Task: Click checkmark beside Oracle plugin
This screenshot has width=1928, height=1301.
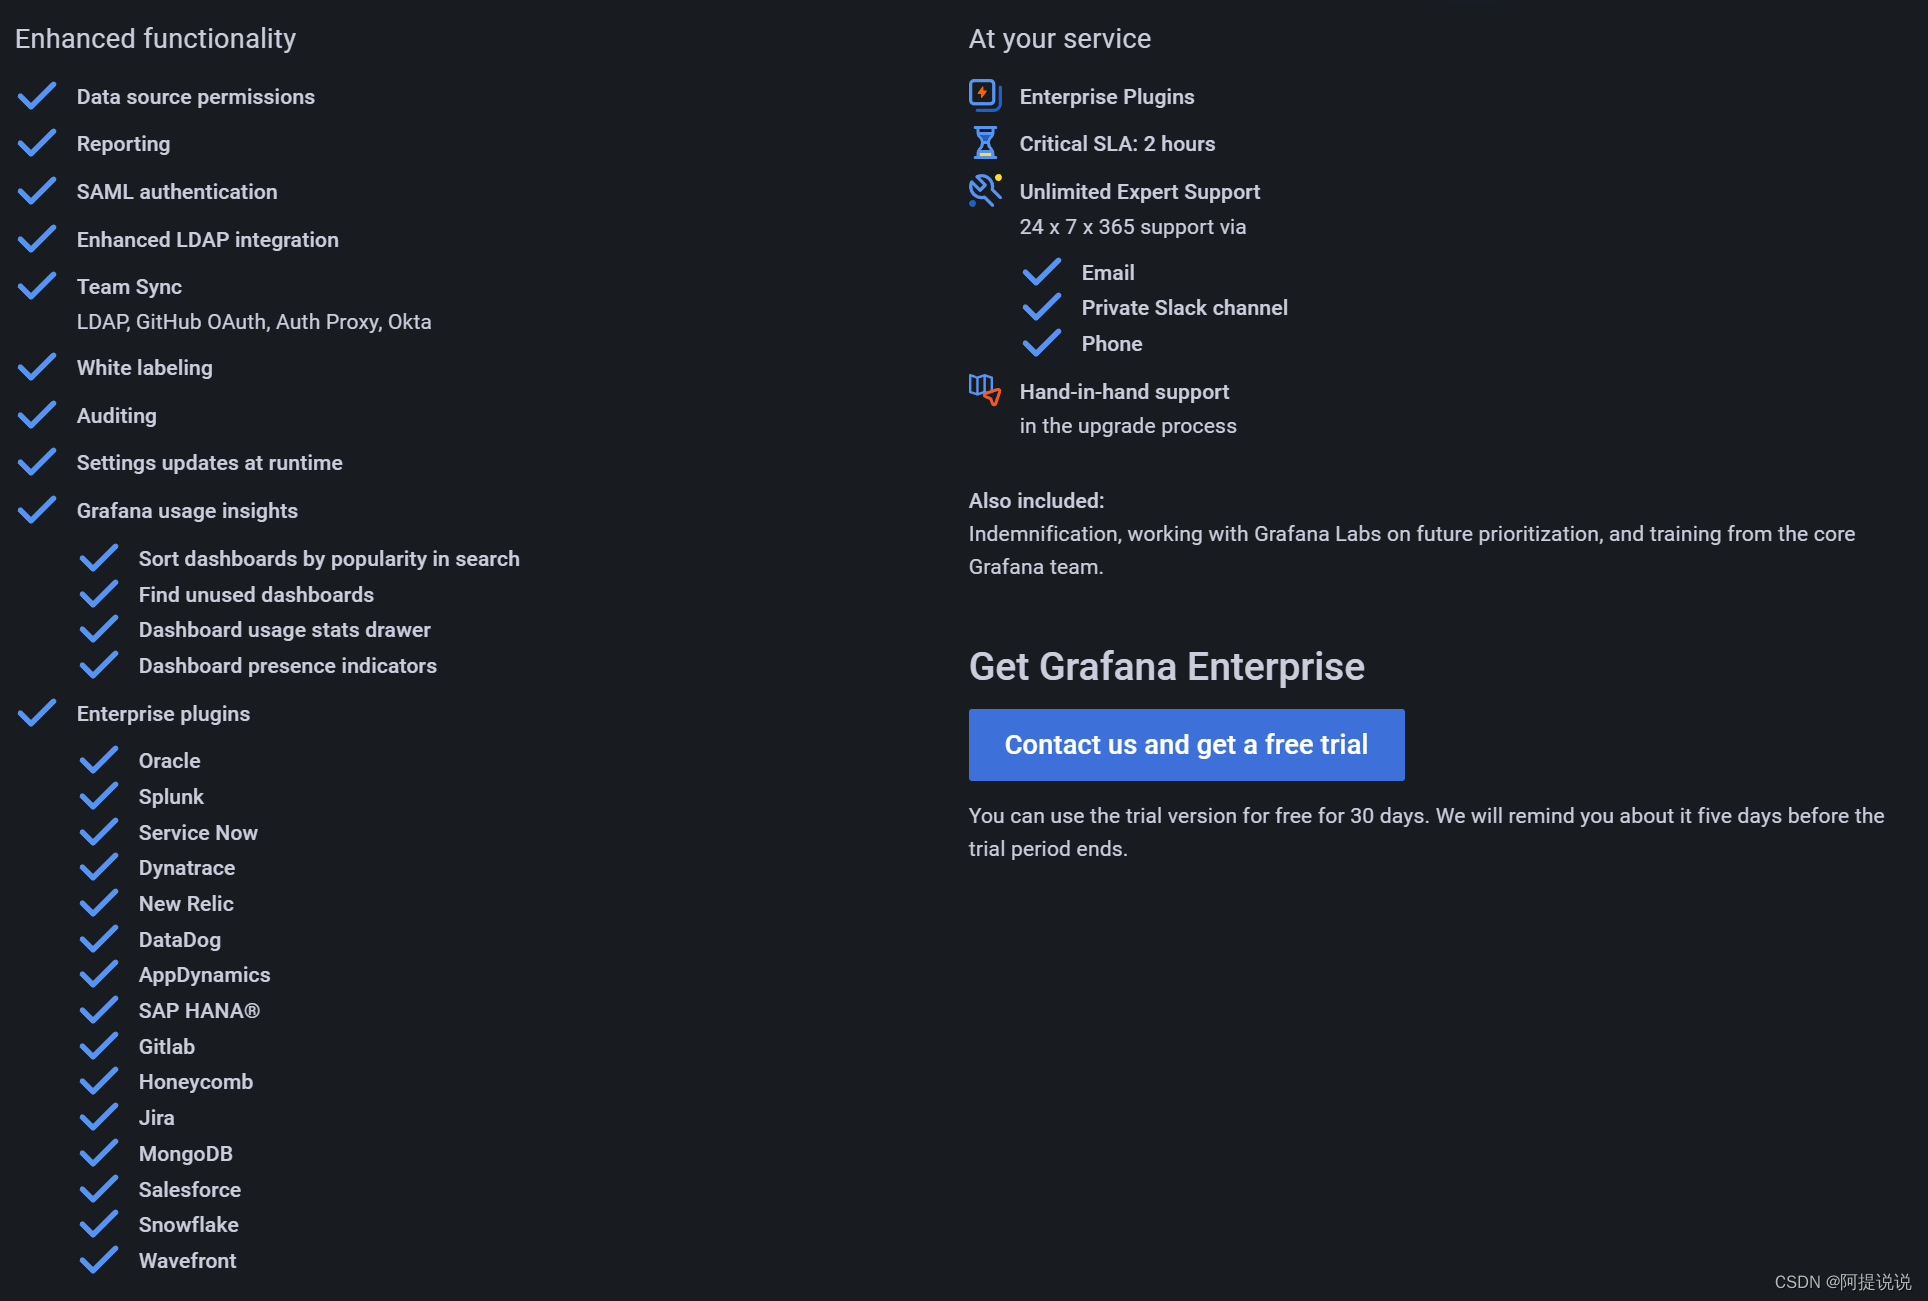Action: (x=98, y=760)
